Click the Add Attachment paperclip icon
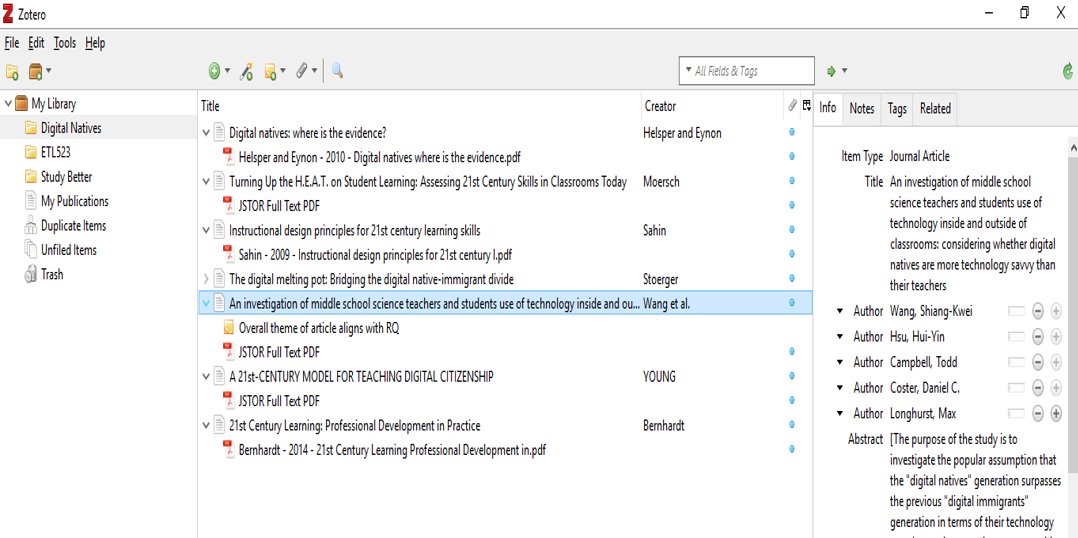The height and width of the screenshot is (538, 1078). 301,70
